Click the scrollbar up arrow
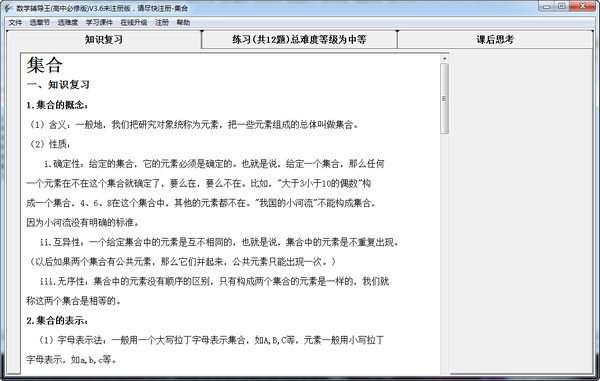The image size is (600, 381). coord(444,59)
